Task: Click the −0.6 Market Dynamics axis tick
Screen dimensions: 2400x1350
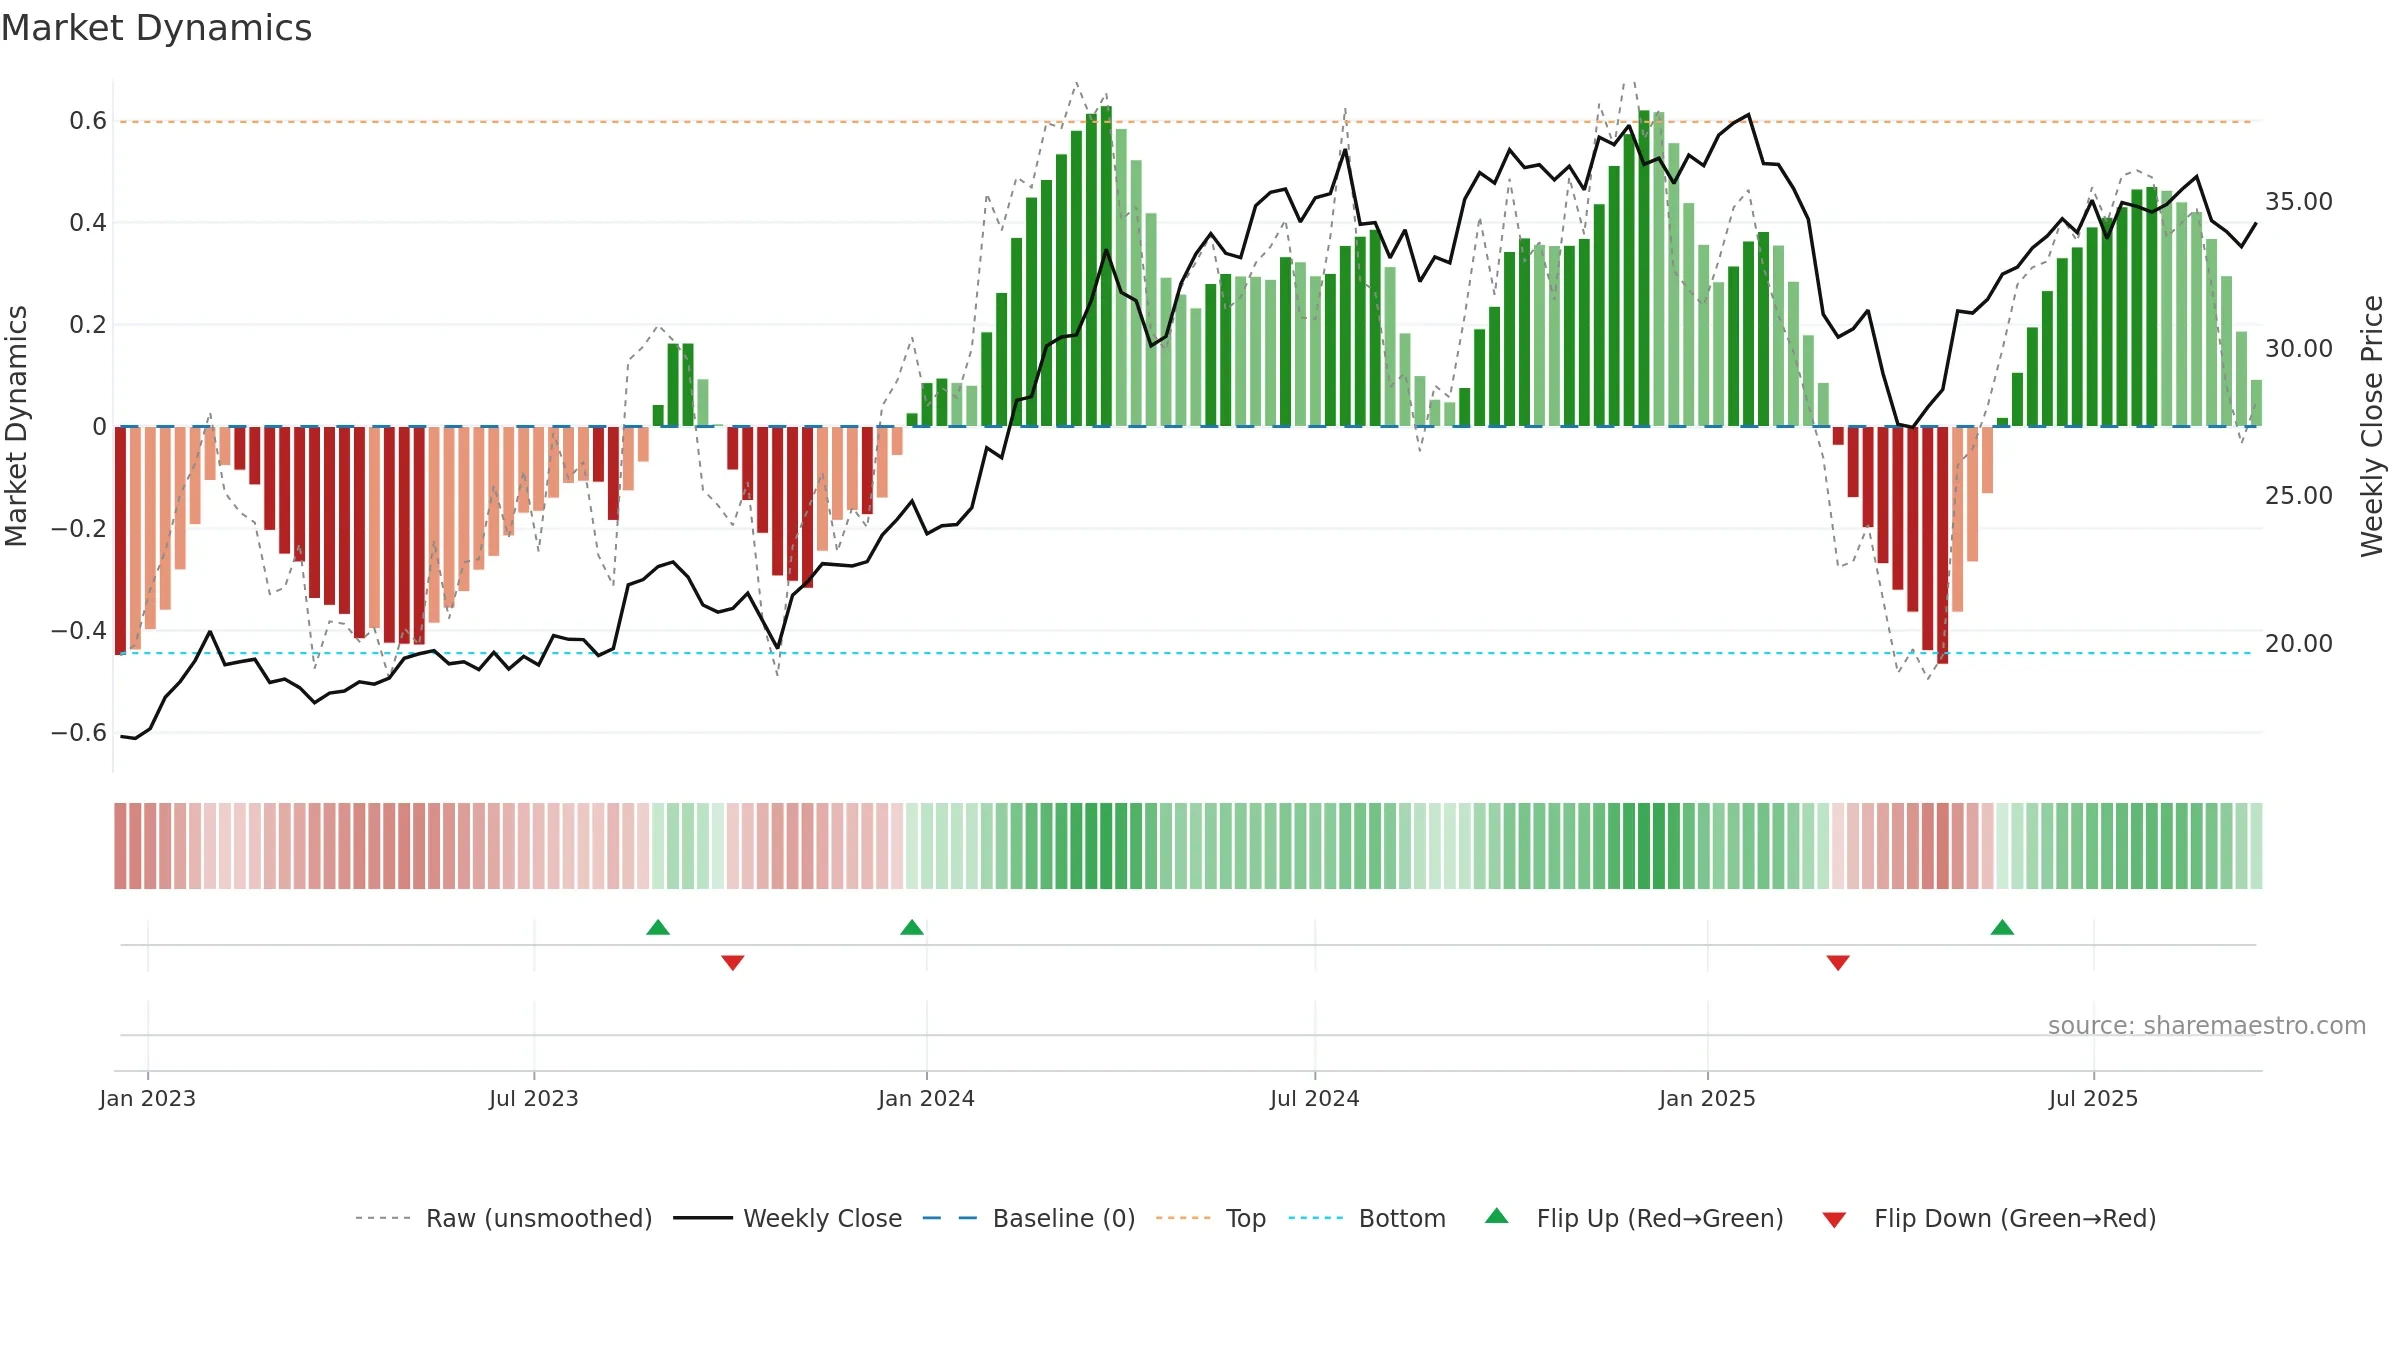Action: [79, 733]
